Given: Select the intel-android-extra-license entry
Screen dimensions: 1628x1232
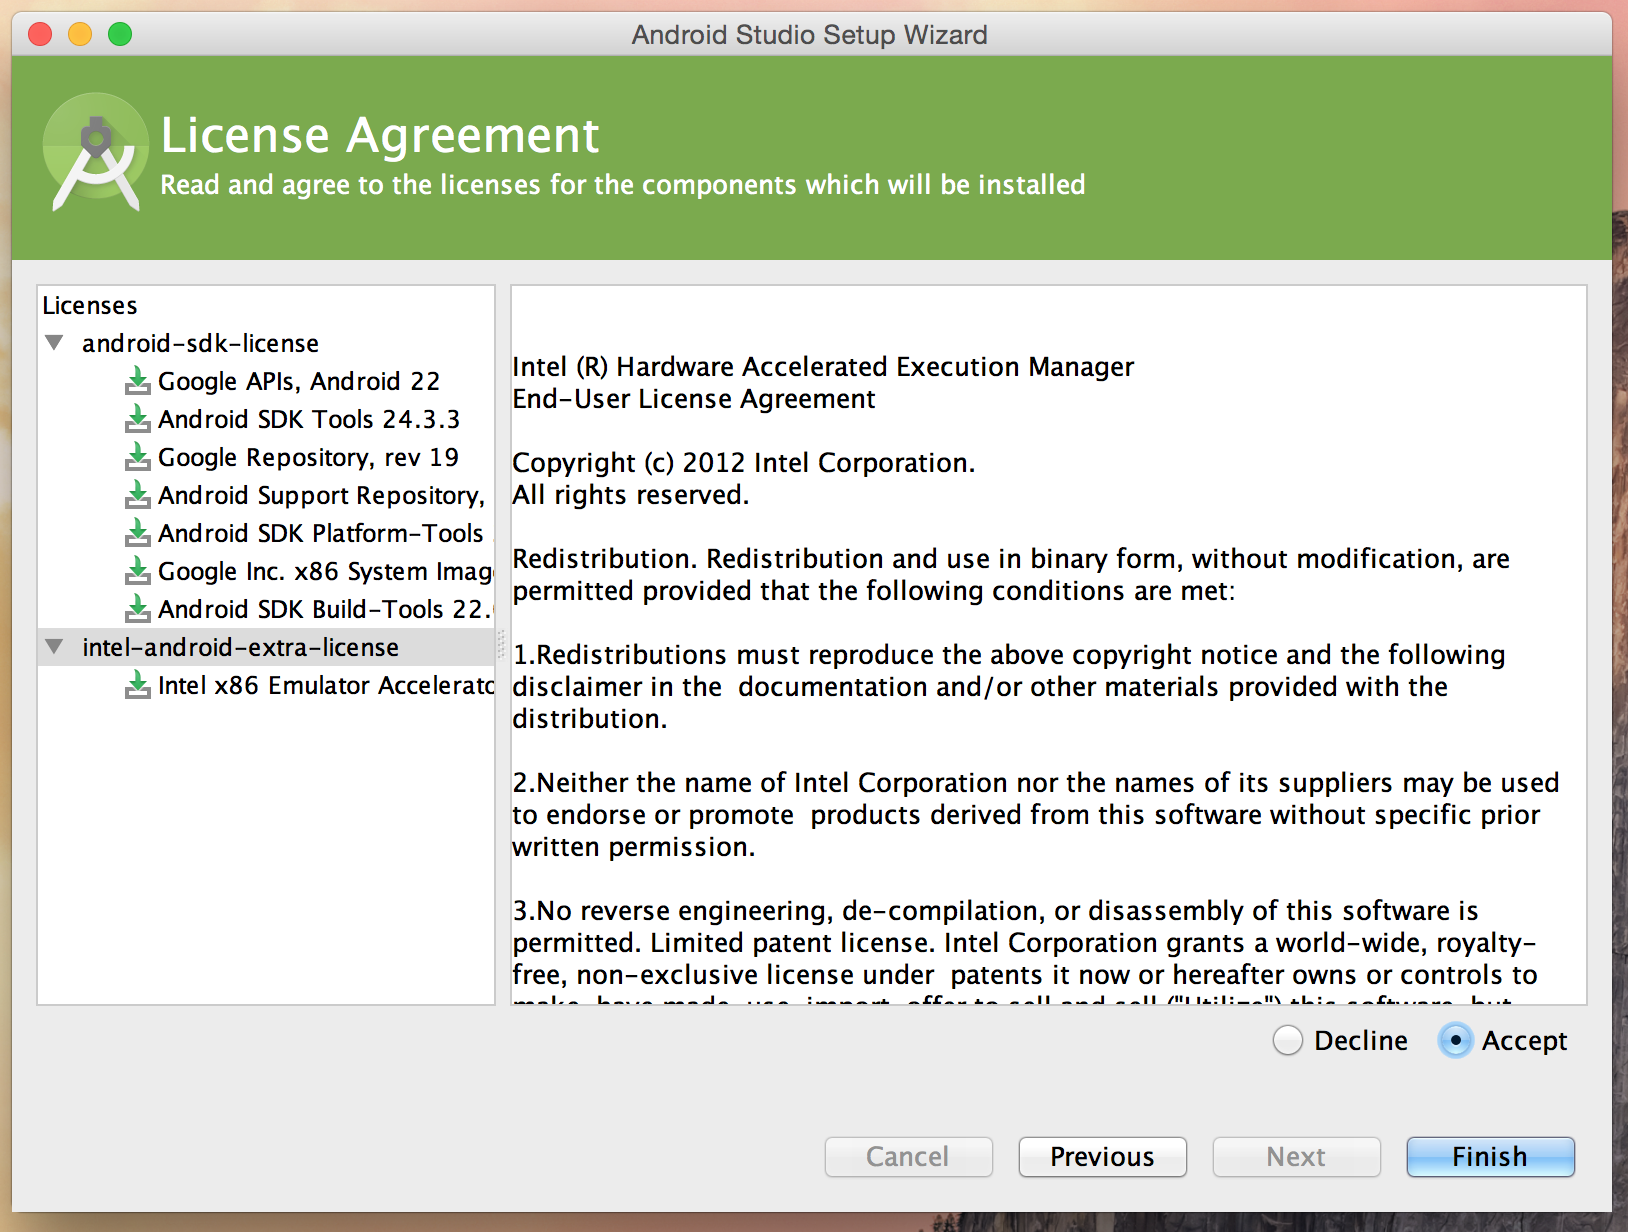Looking at the screenshot, I should click(x=240, y=647).
